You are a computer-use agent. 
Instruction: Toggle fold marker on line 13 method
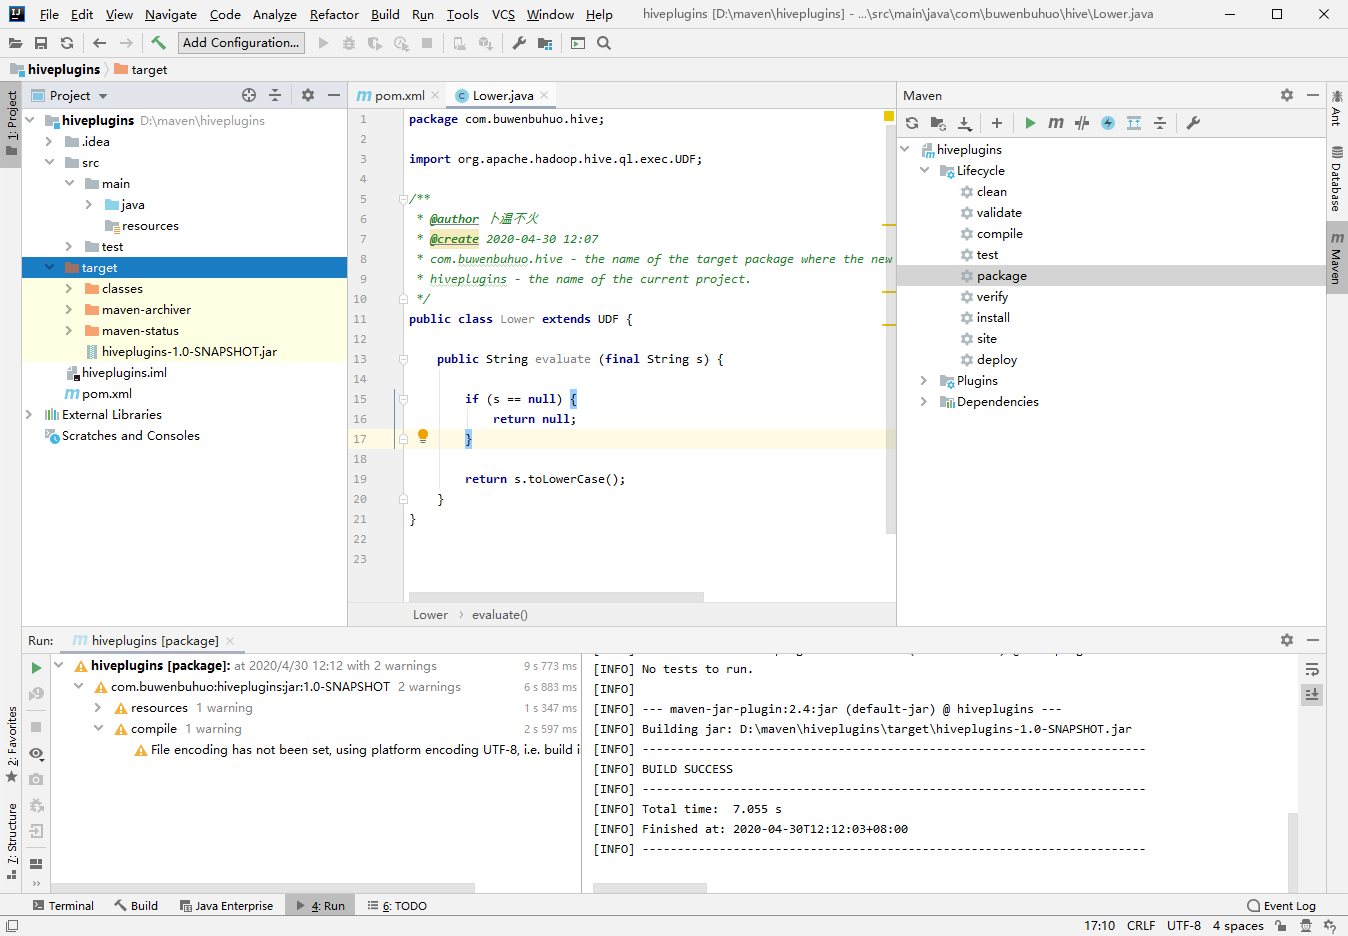click(x=403, y=359)
